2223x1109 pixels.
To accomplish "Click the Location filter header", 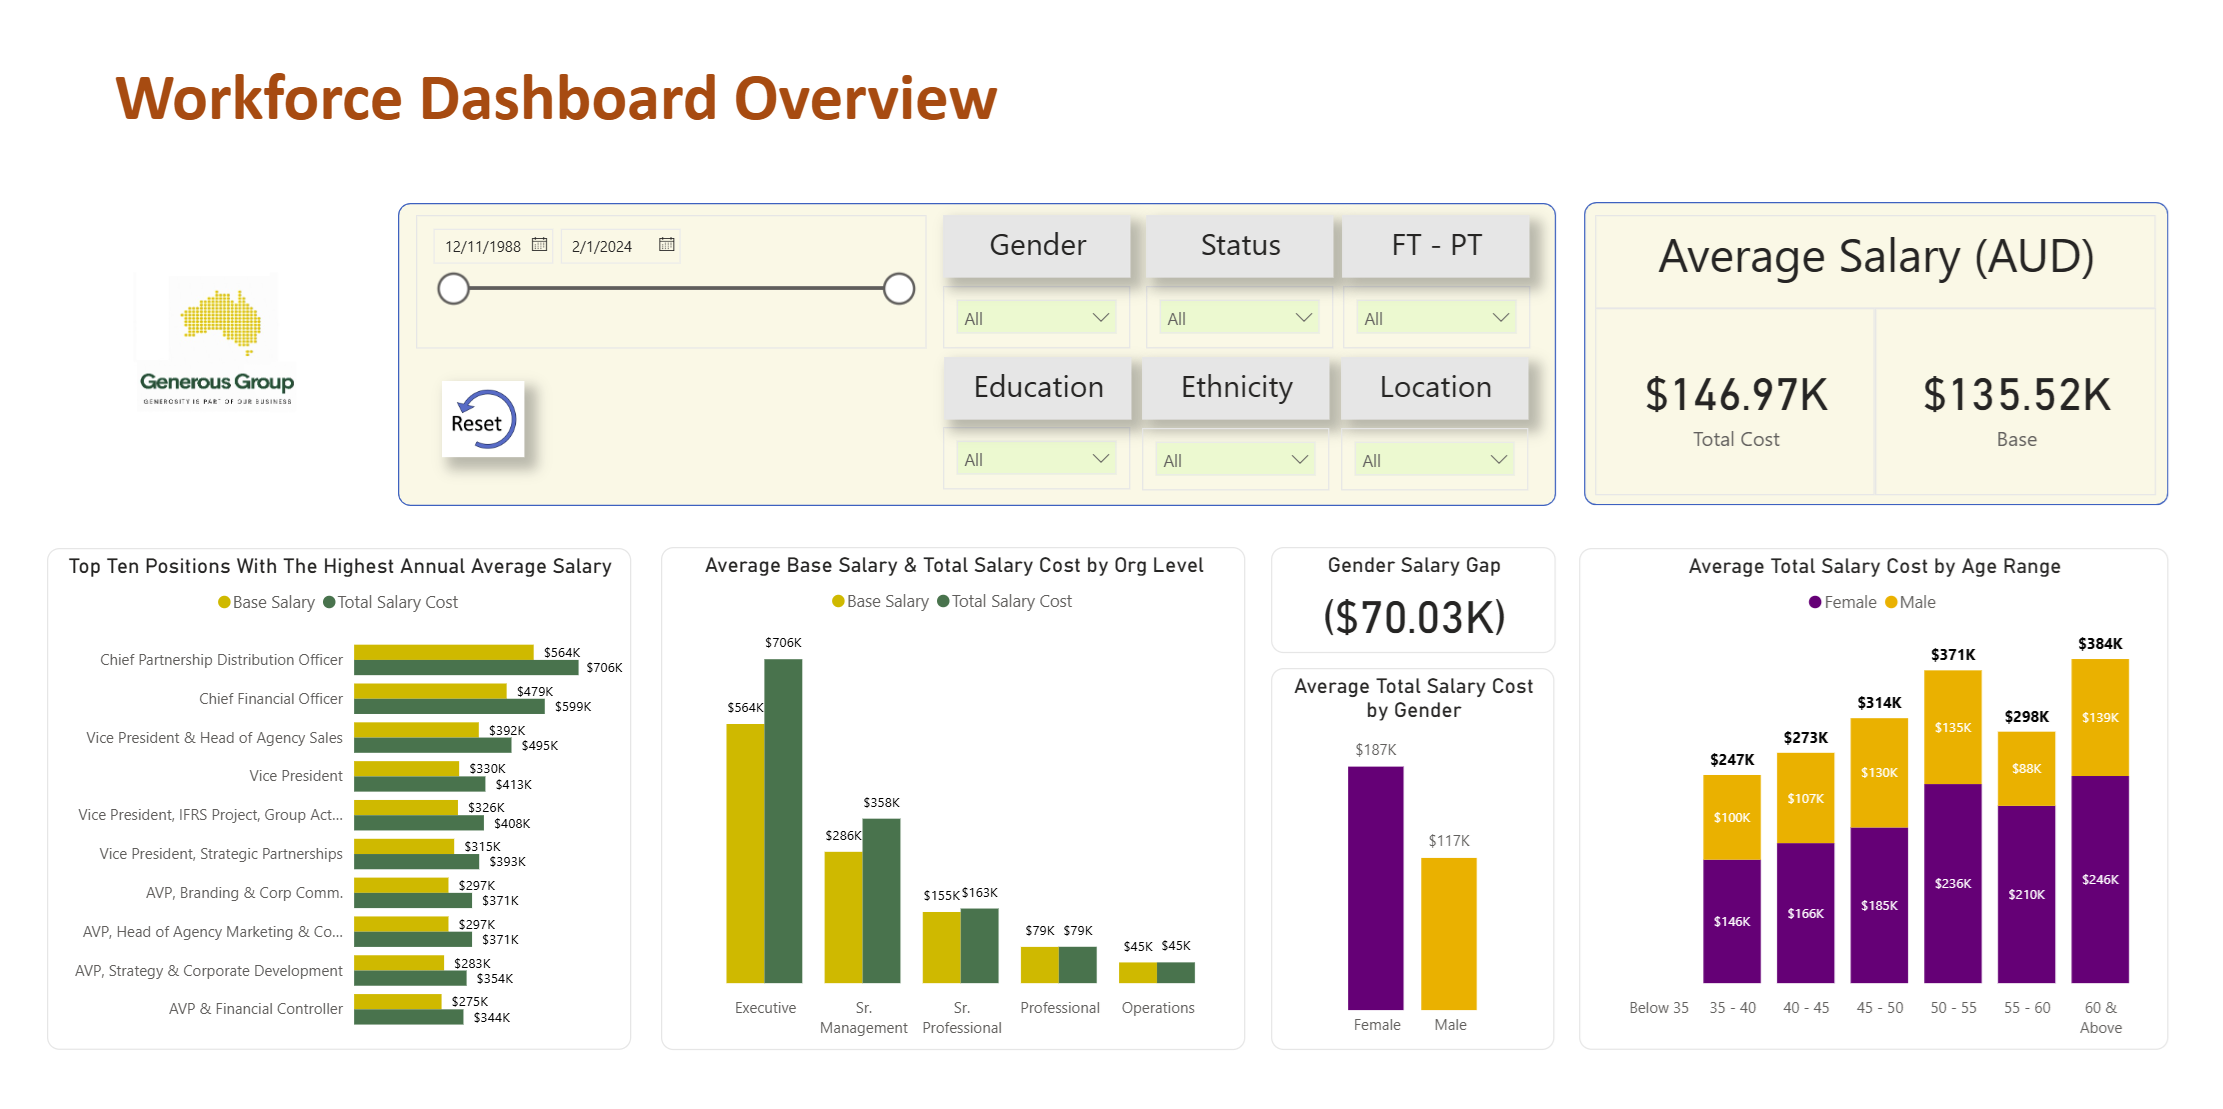I will pyautogui.click(x=1435, y=388).
